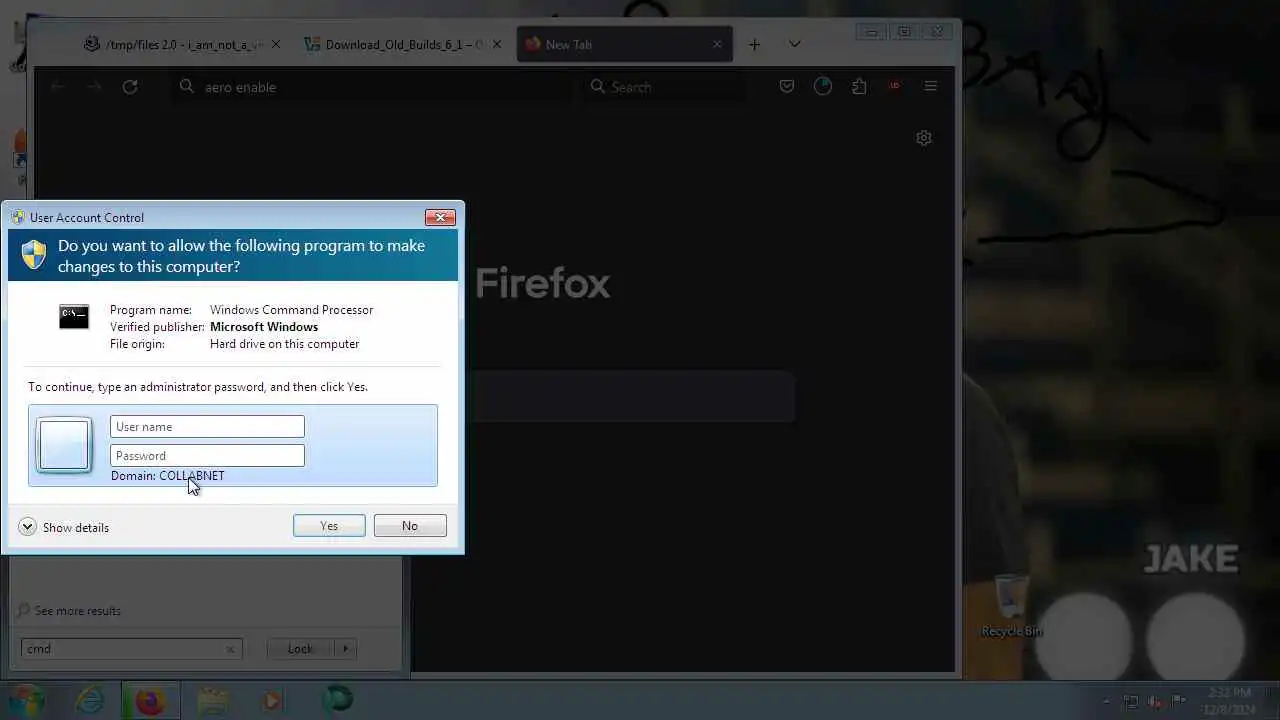The width and height of the screenshot is (1280, 720).
Task: Click the Lock button in Start menu
Action: click(x=300, y=649)
